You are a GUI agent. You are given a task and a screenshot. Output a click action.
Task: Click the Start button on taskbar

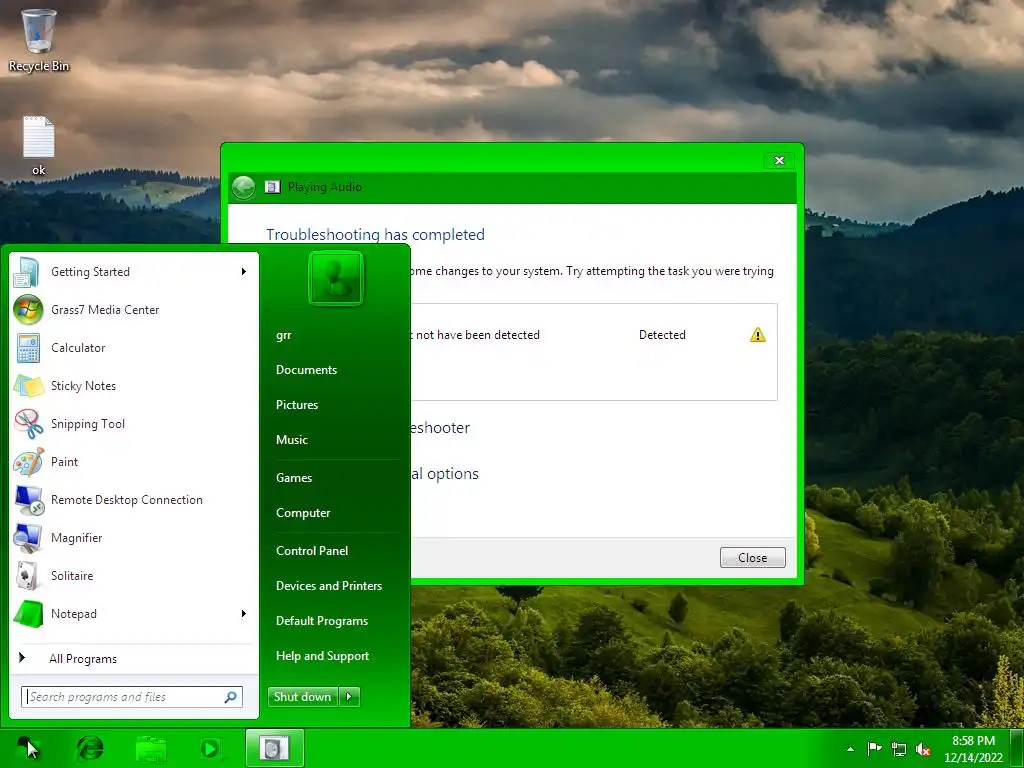click(27, 748)
